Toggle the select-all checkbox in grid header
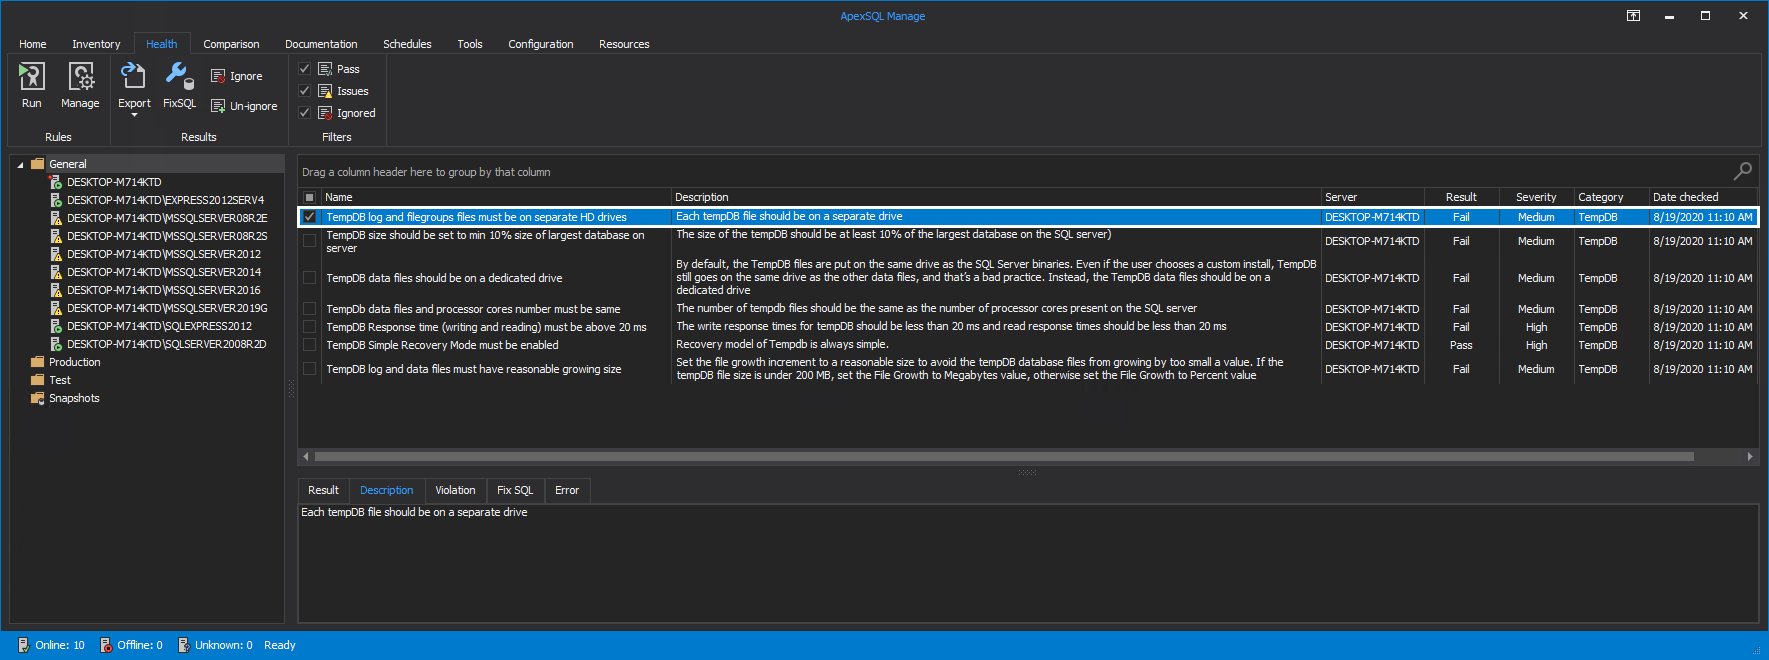The height and width of the screenshot is (660, 1769). pos(310,197)
